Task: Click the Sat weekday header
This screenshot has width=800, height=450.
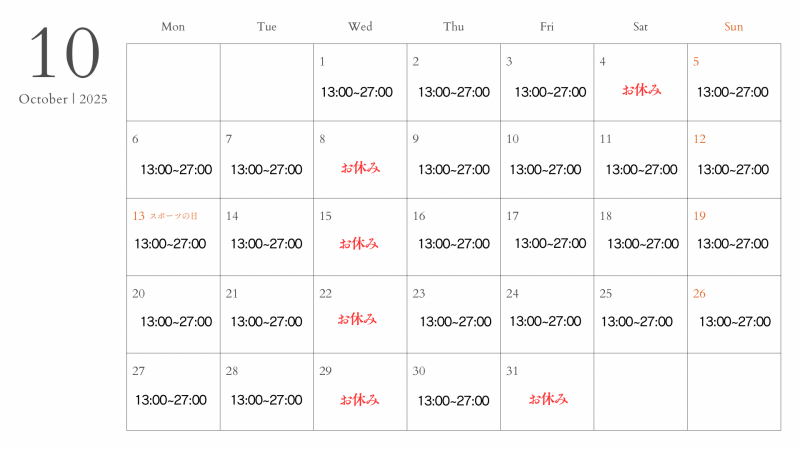Action: click(x=640, y=27)
